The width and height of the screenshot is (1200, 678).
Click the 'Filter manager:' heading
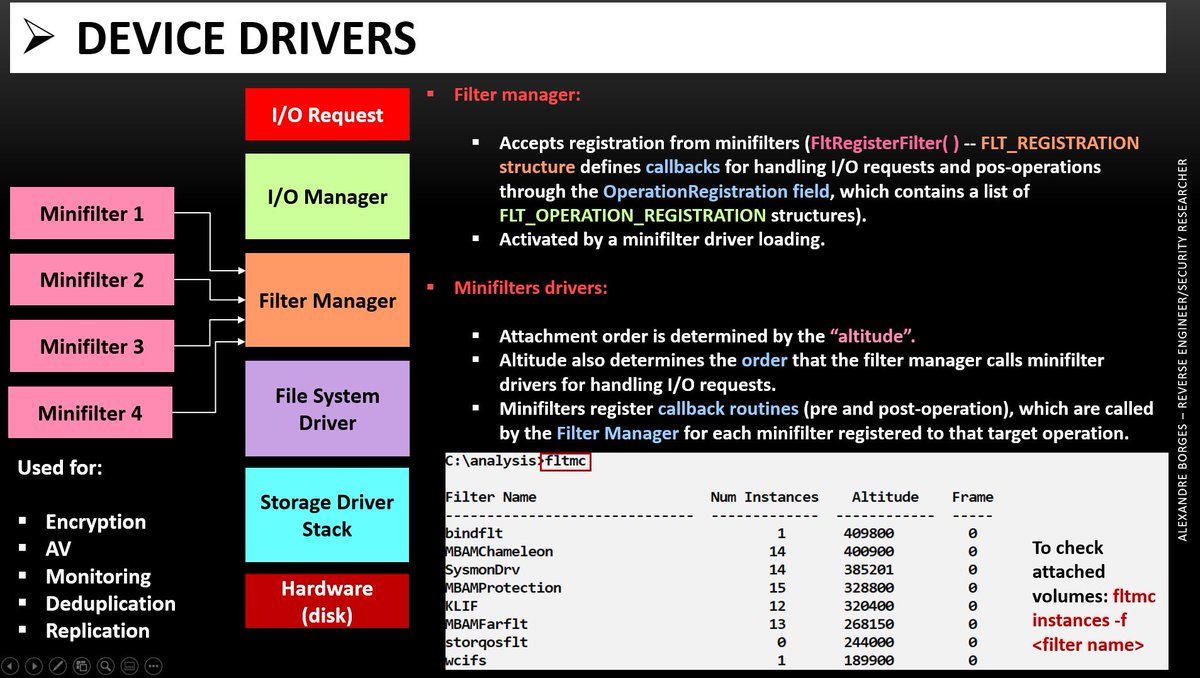pos(517,95)
